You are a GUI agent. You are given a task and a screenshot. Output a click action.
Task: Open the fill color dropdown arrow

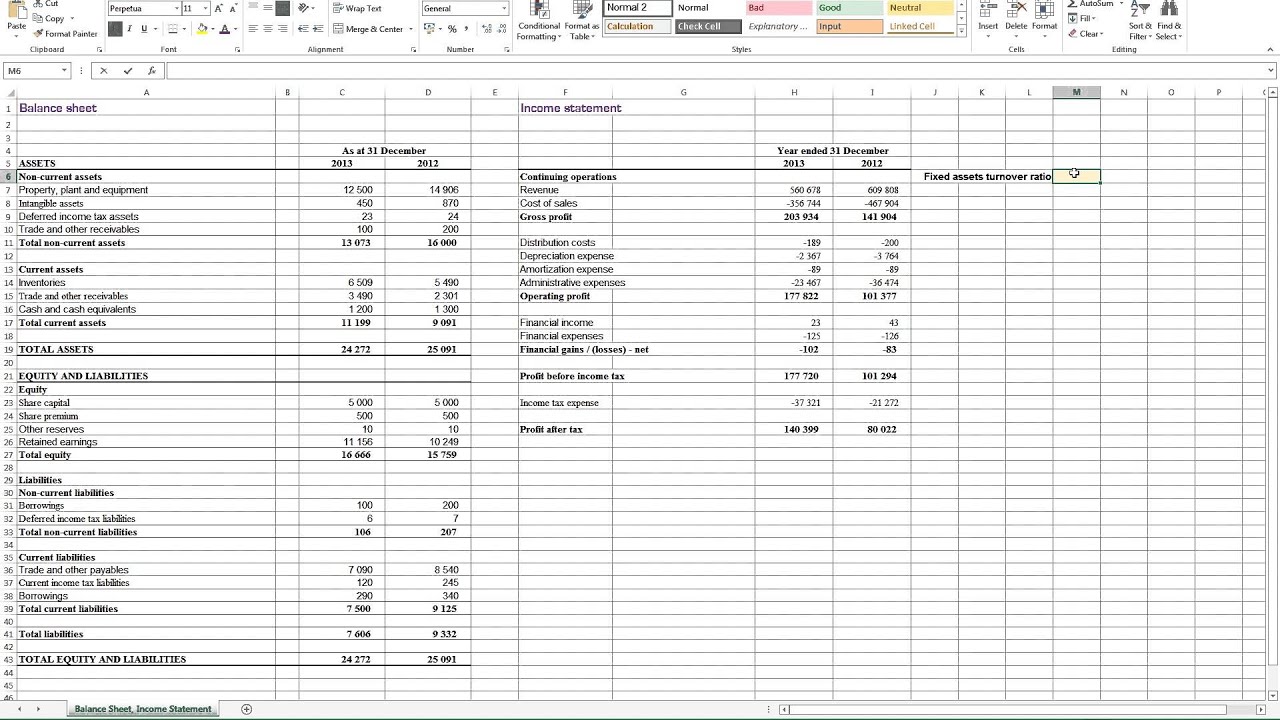(212, 29)
